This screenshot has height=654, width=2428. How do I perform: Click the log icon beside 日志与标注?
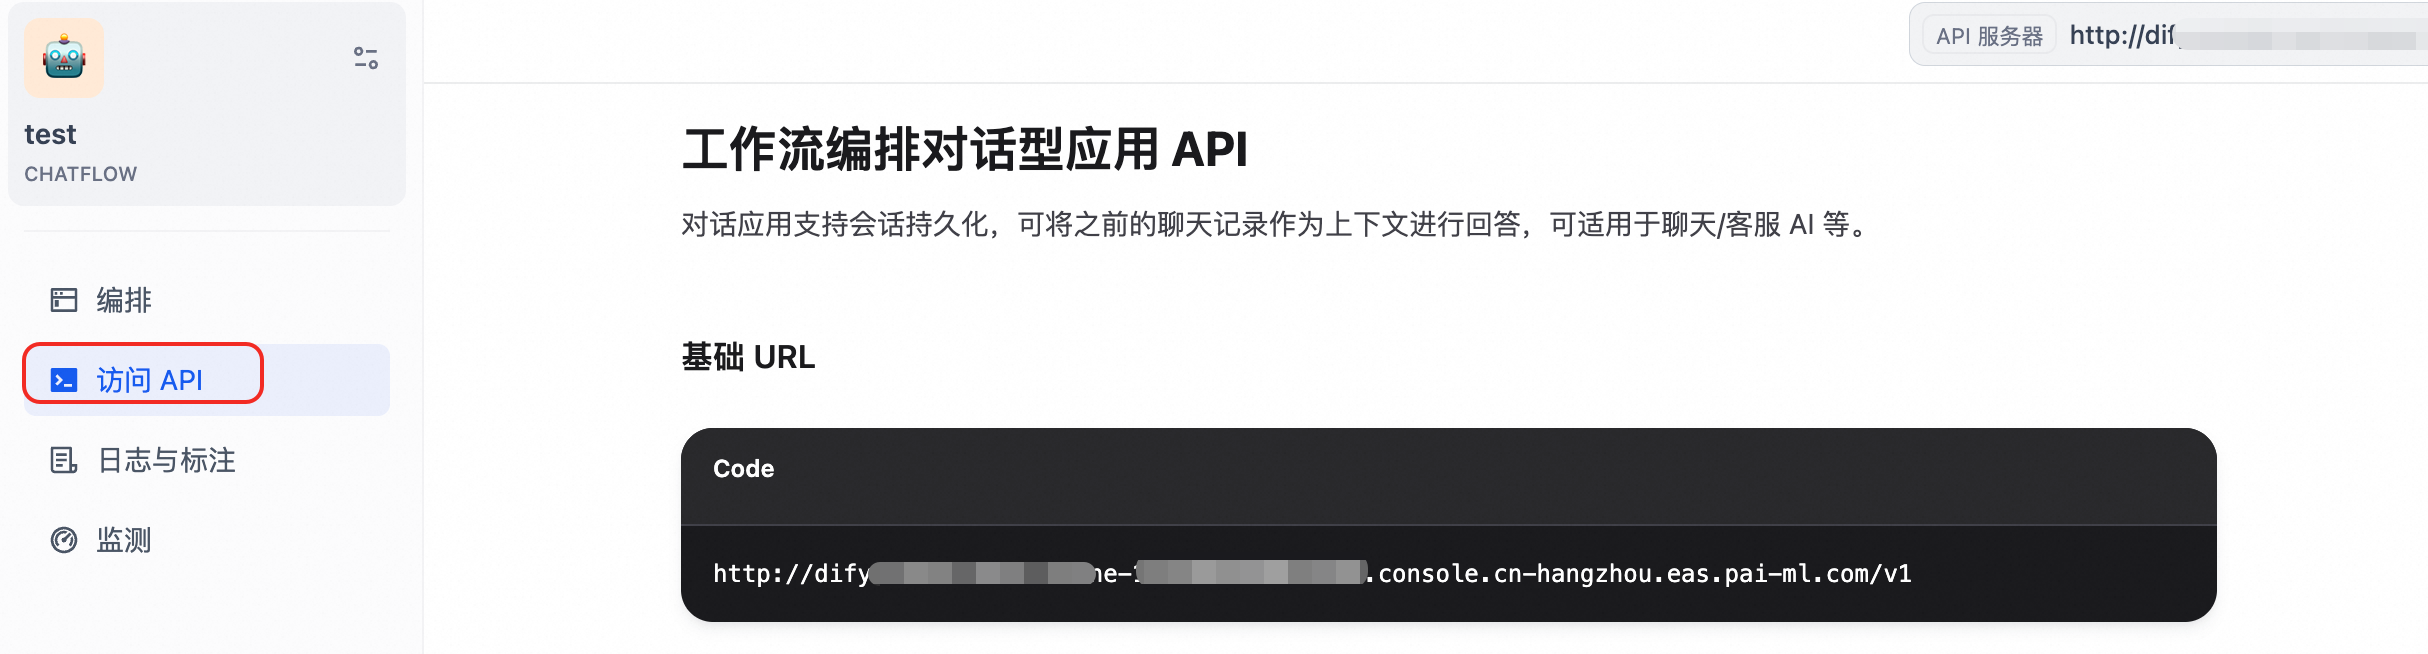coord(64,460)
